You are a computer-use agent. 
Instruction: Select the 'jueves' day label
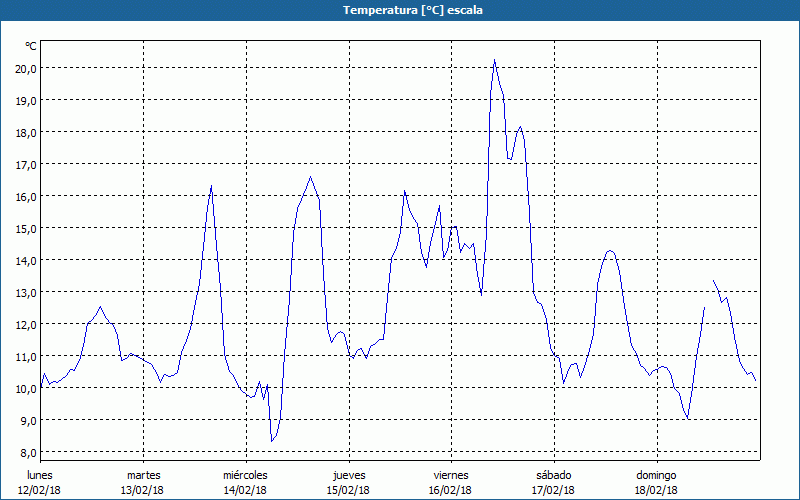point(348,474)
